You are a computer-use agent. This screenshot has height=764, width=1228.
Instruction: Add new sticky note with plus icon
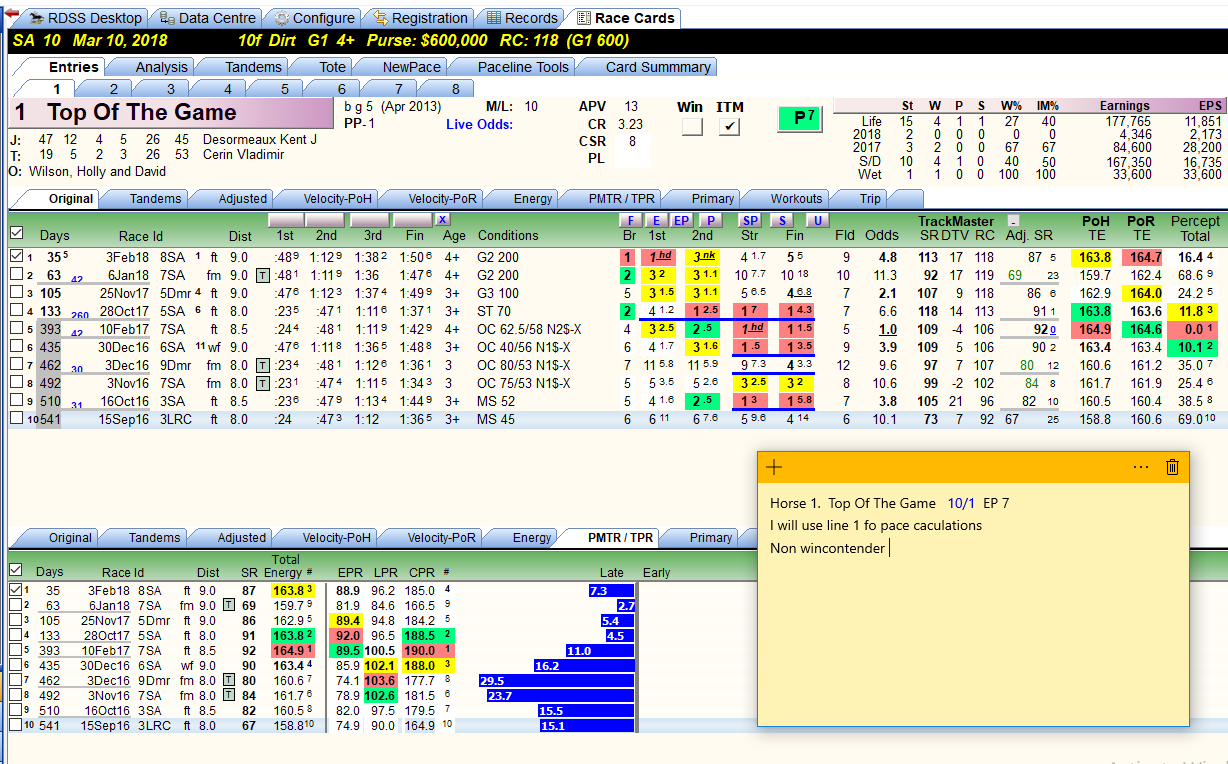[774, 467]
